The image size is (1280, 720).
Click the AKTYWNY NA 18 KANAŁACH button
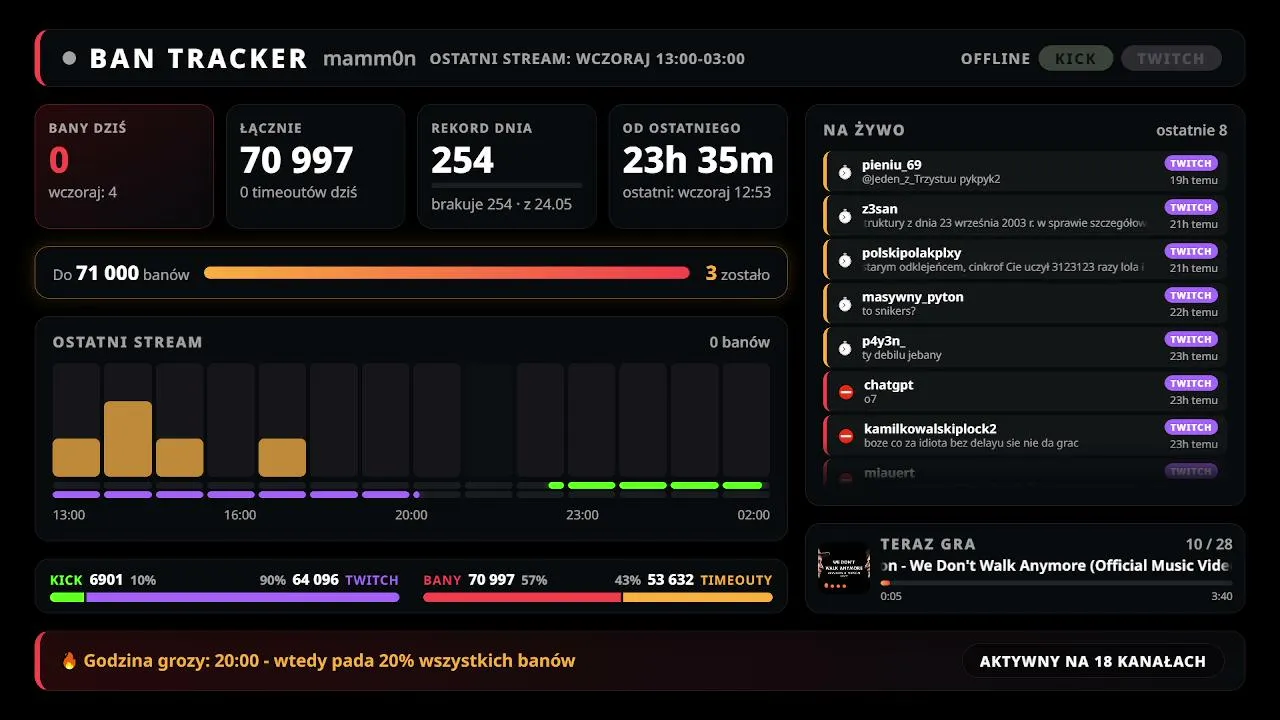1093,661
